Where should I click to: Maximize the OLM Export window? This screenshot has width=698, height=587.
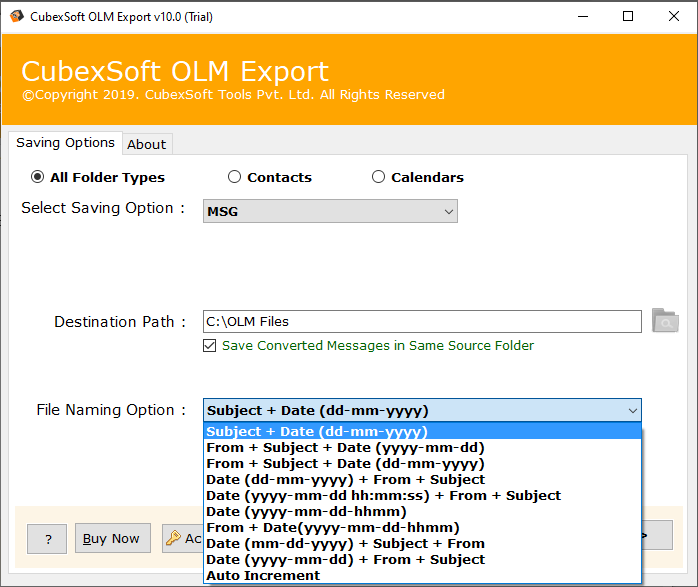coord(628,16)
